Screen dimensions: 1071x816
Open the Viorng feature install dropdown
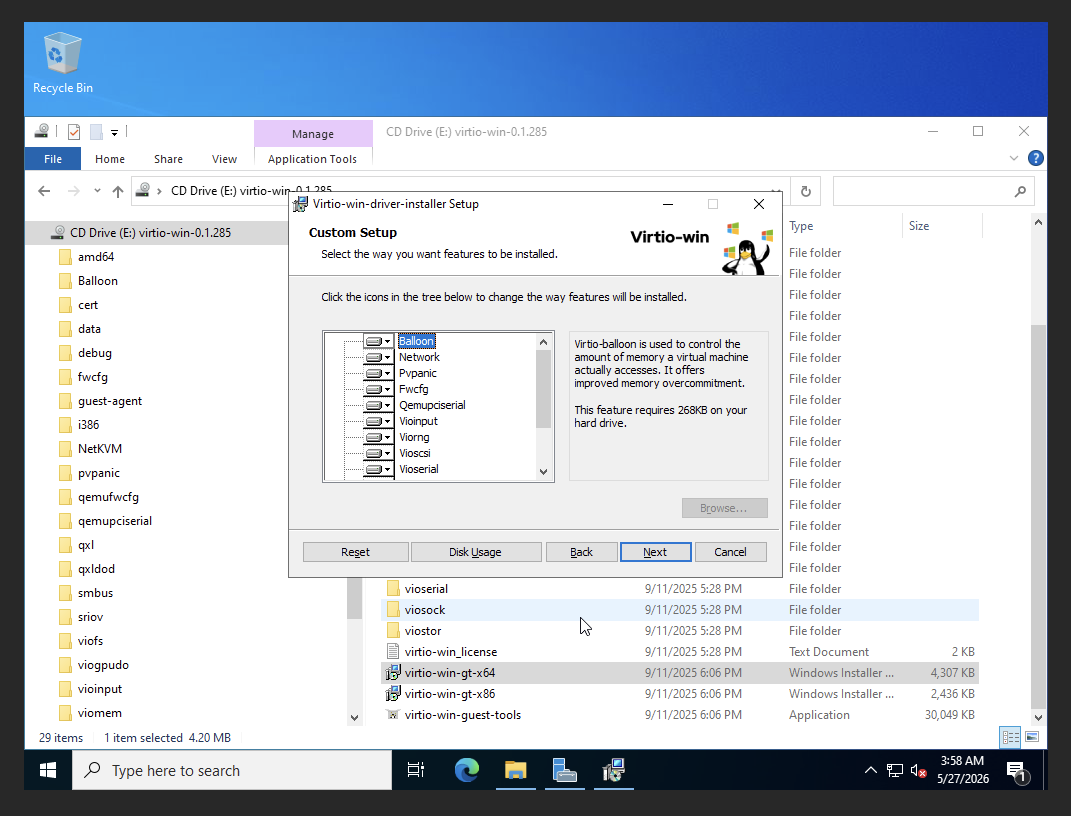point(378,437)
